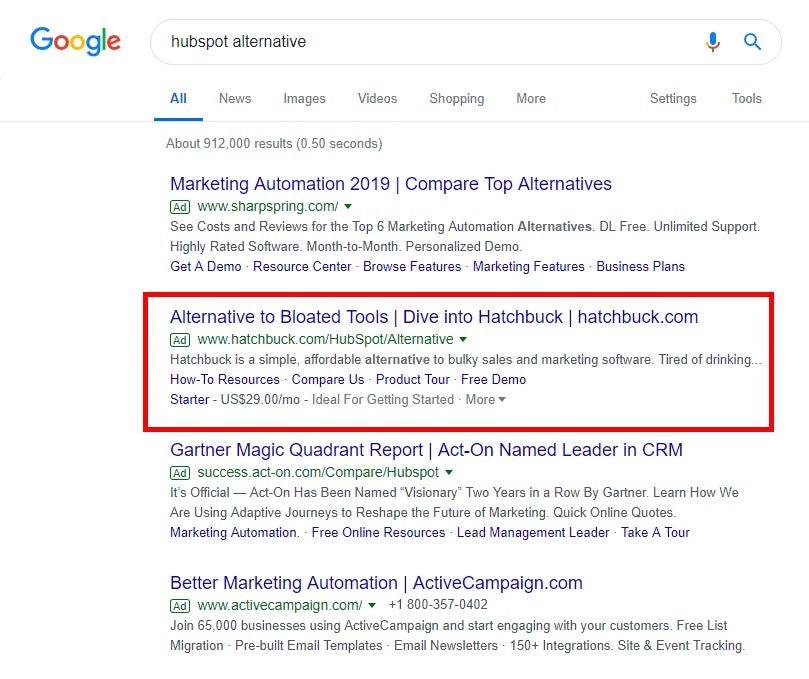Click the Free Demo sitelink

(493, 380)
